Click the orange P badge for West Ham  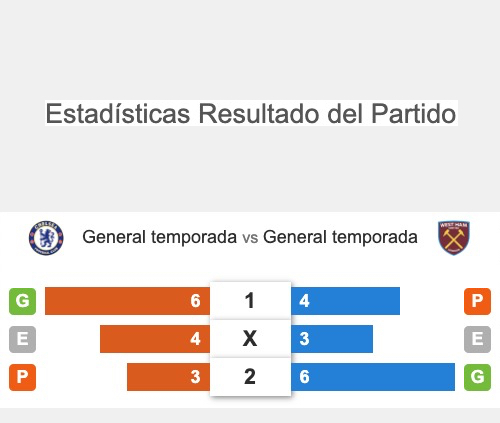[x=477, y=301]
